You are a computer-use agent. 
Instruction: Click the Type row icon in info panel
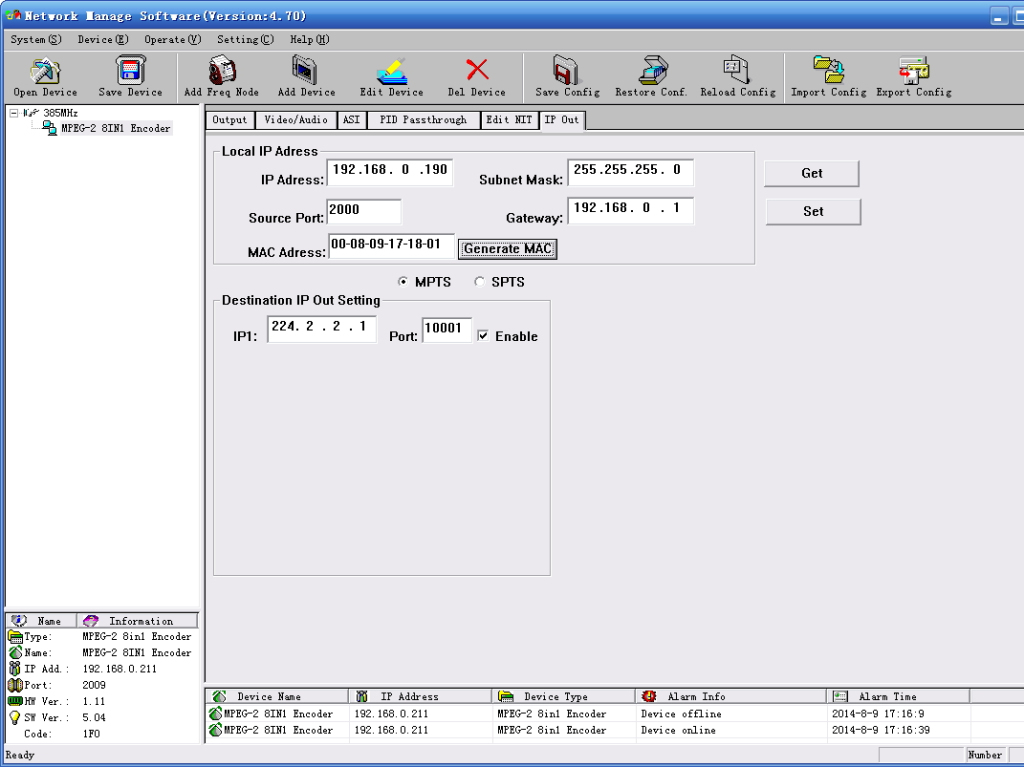[x=15, y=636]
